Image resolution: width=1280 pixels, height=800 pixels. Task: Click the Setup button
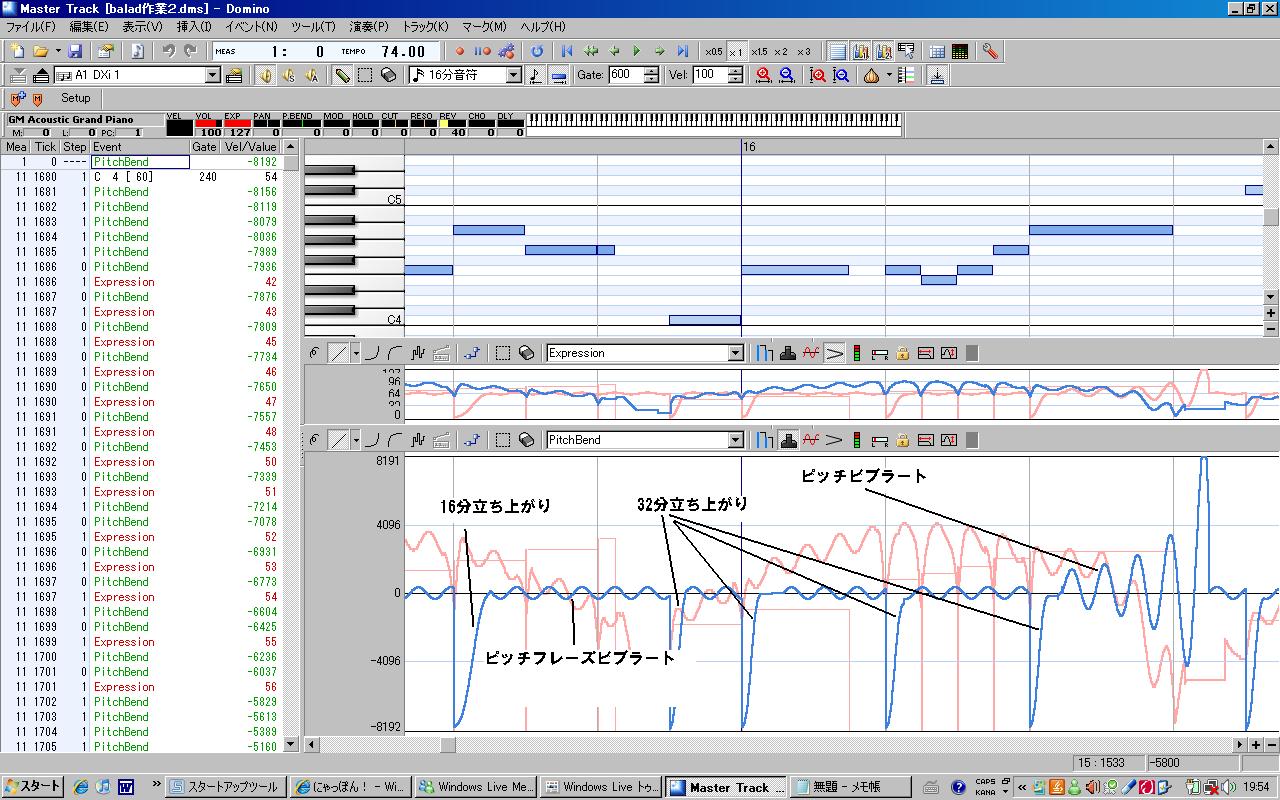(75, 98)
